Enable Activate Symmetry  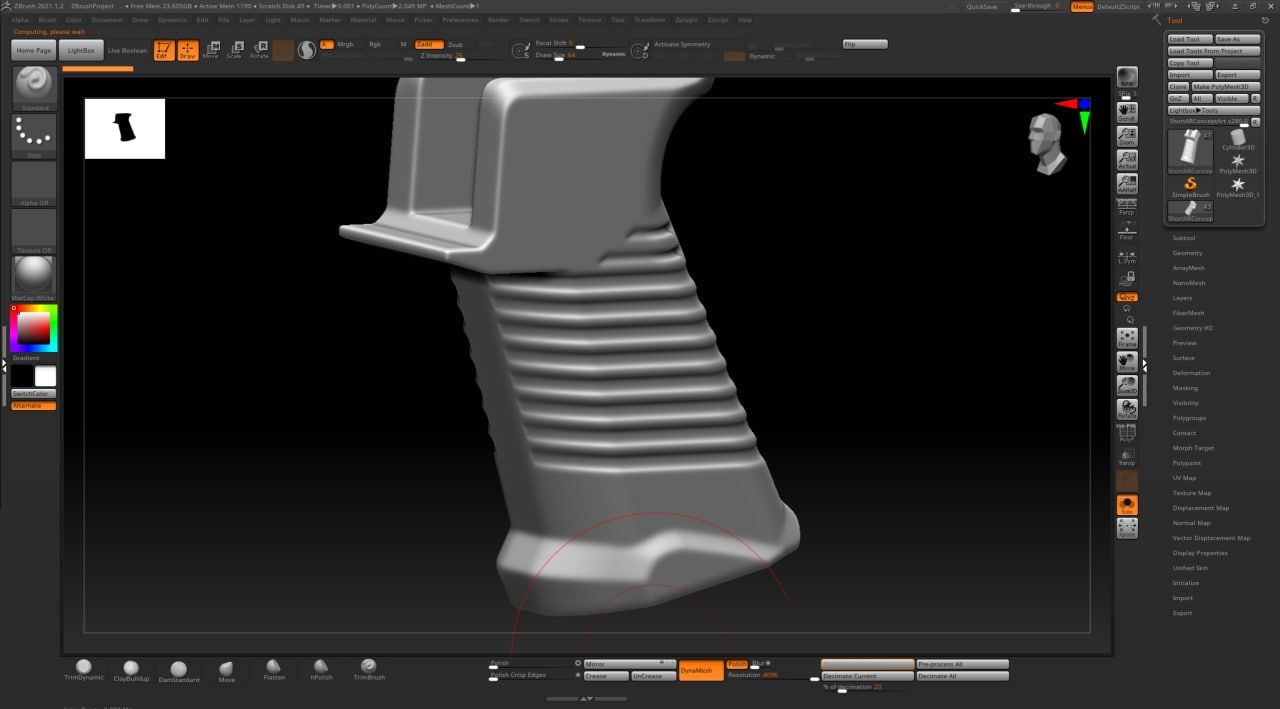pos(682,45)
